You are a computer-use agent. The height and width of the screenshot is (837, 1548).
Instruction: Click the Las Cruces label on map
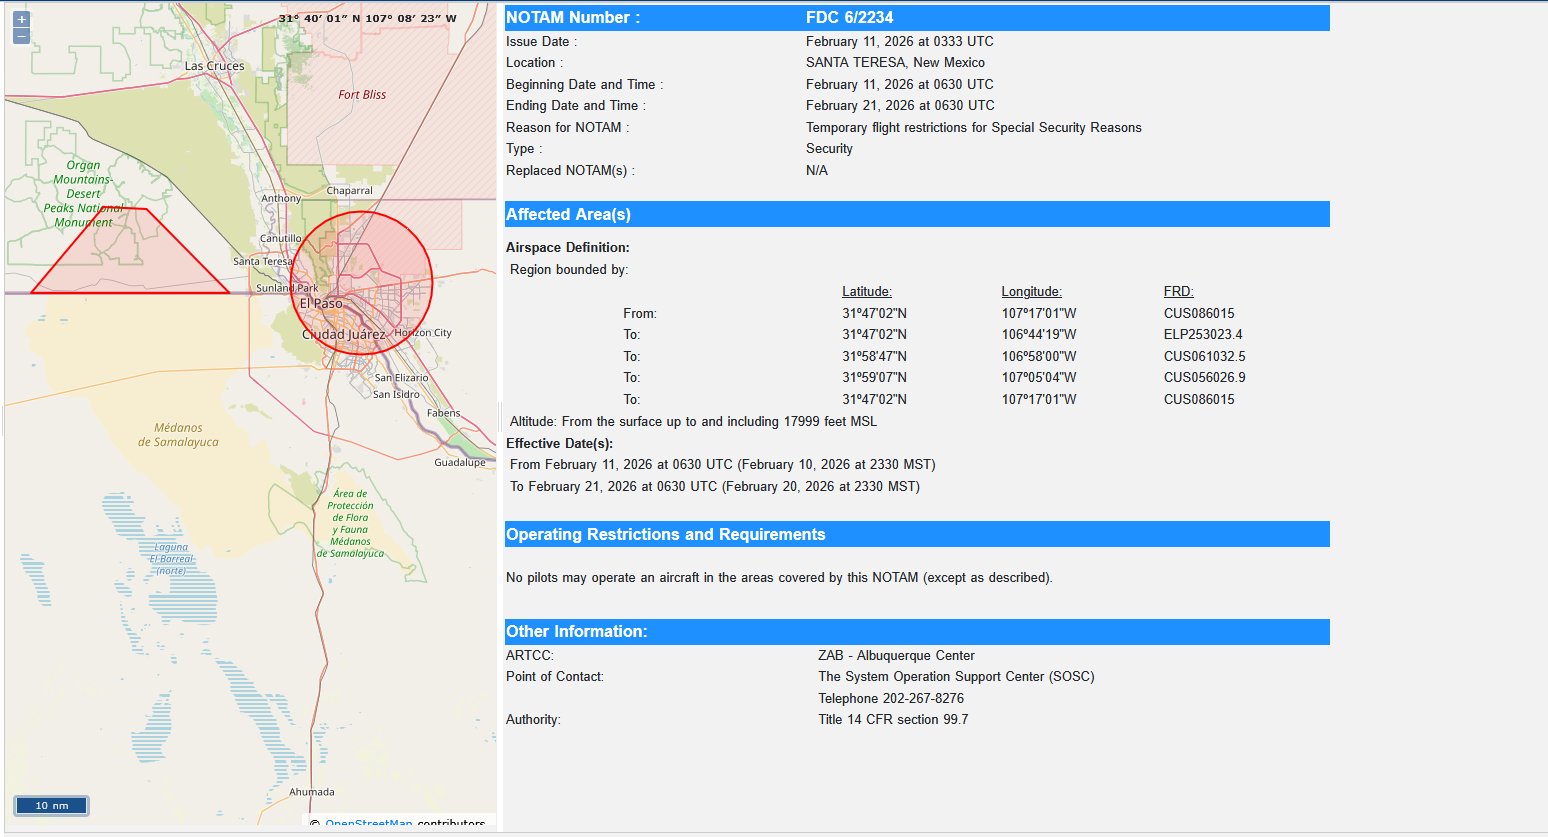pos(214,66)
